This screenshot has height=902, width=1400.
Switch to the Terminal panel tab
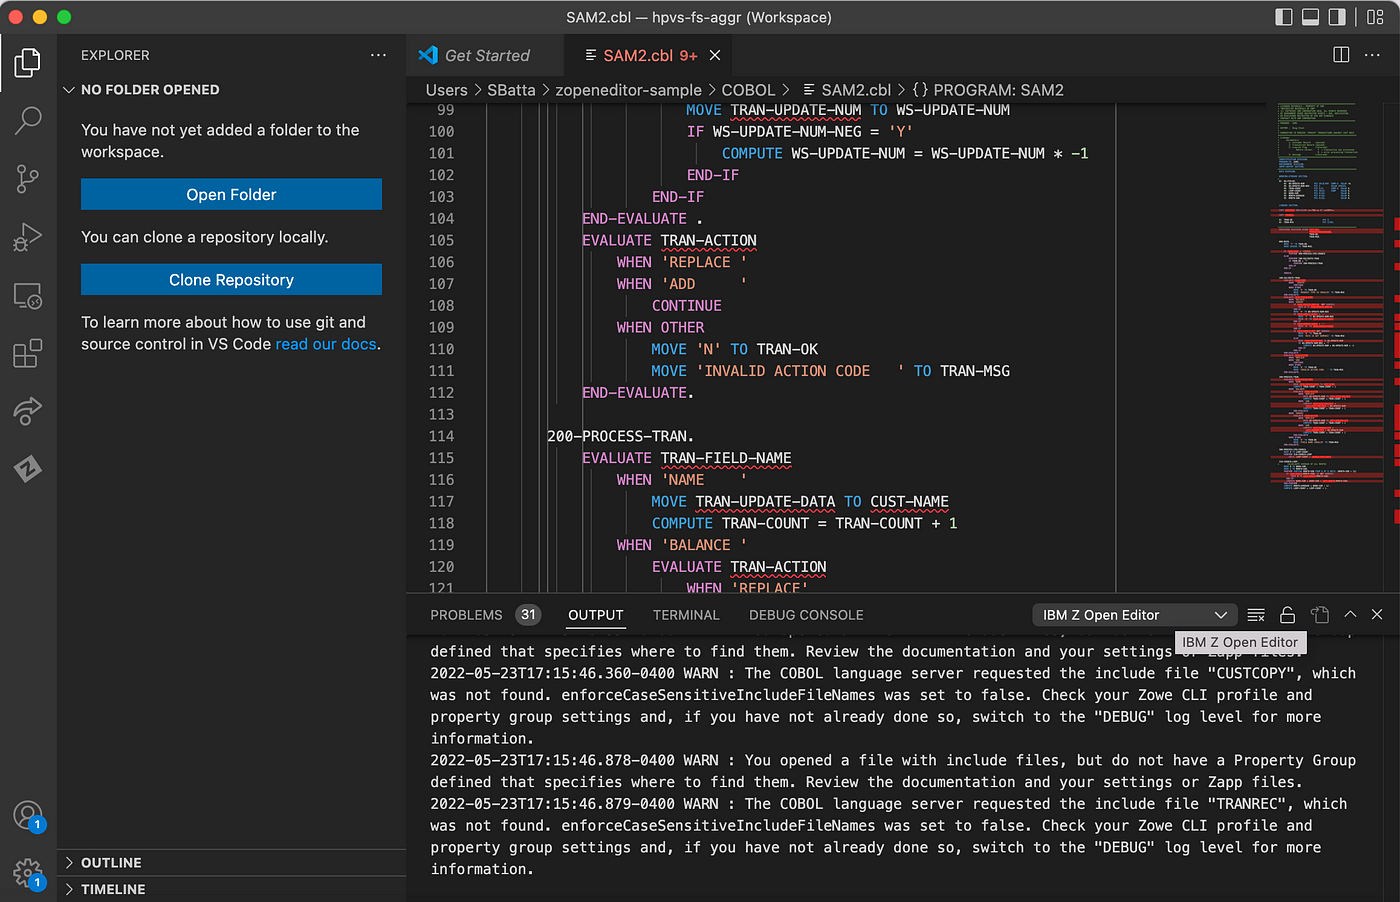point(686,615)
